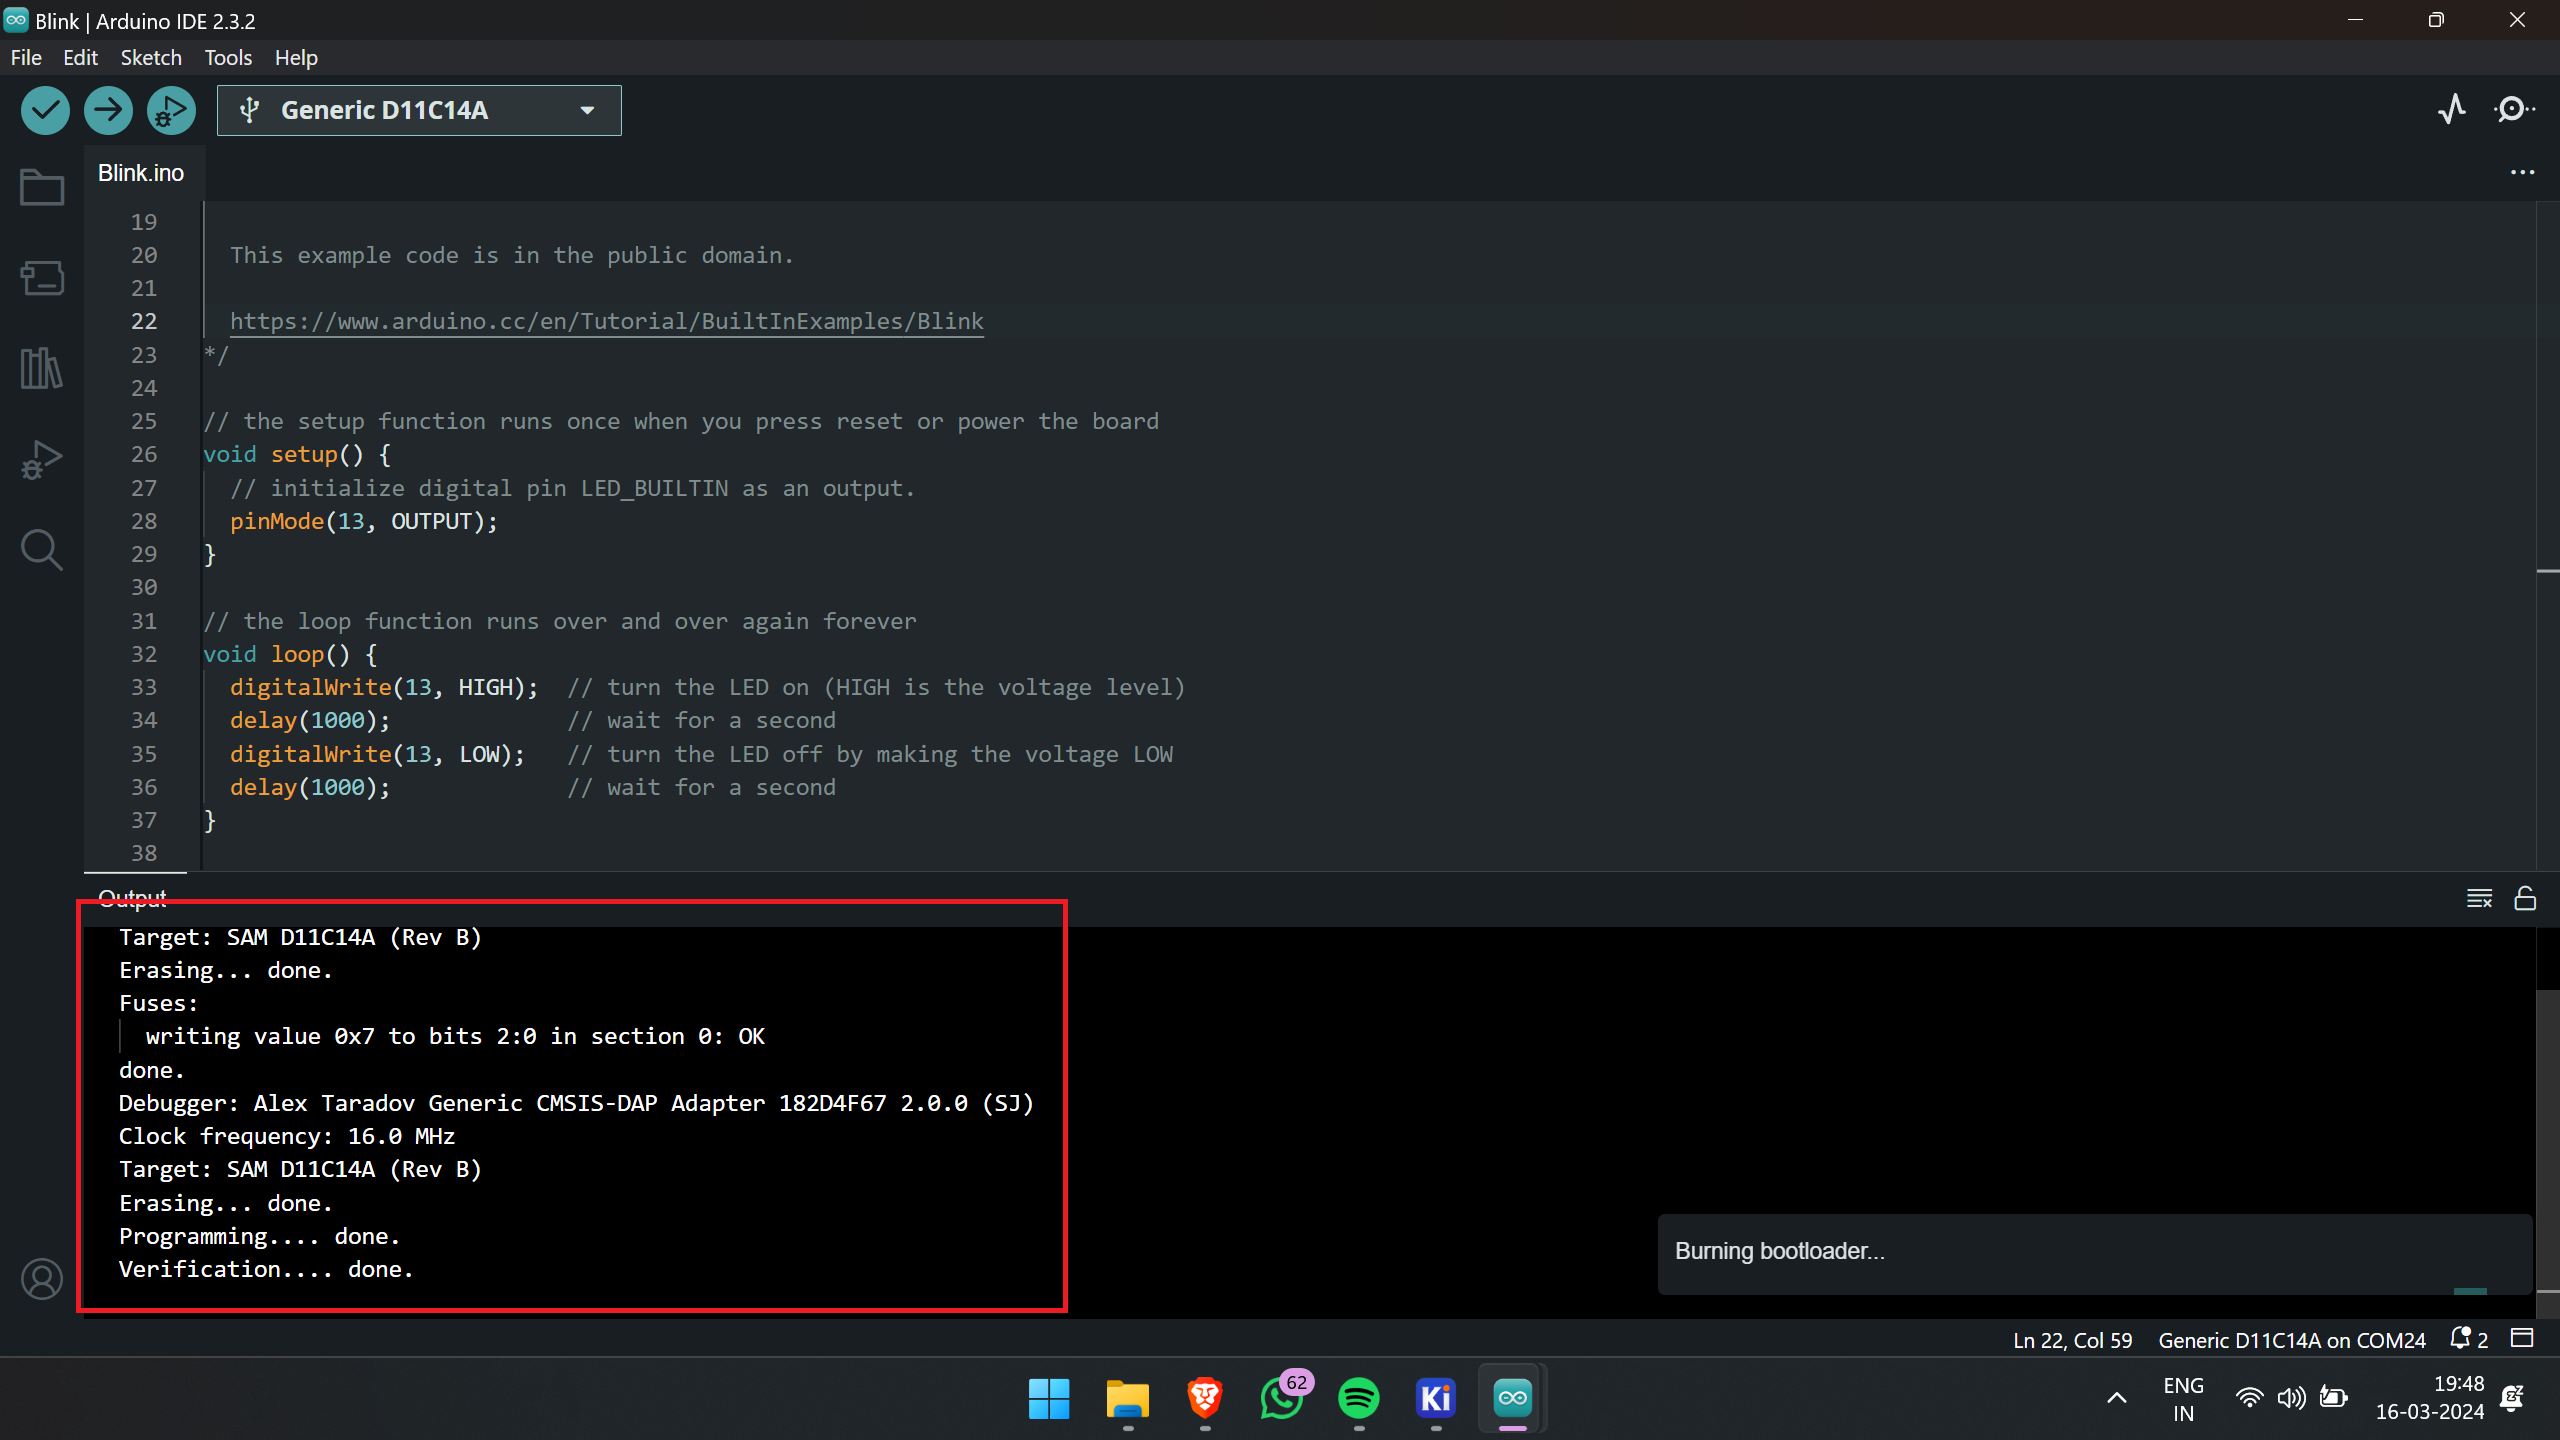Open the account profile icon
Screen dimensions: 2560x1440
42,1279
